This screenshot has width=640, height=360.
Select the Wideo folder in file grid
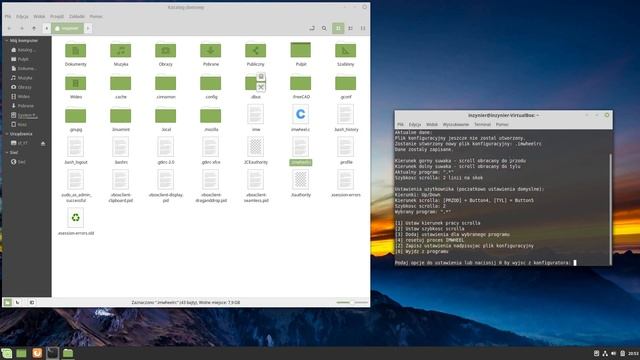76,83
